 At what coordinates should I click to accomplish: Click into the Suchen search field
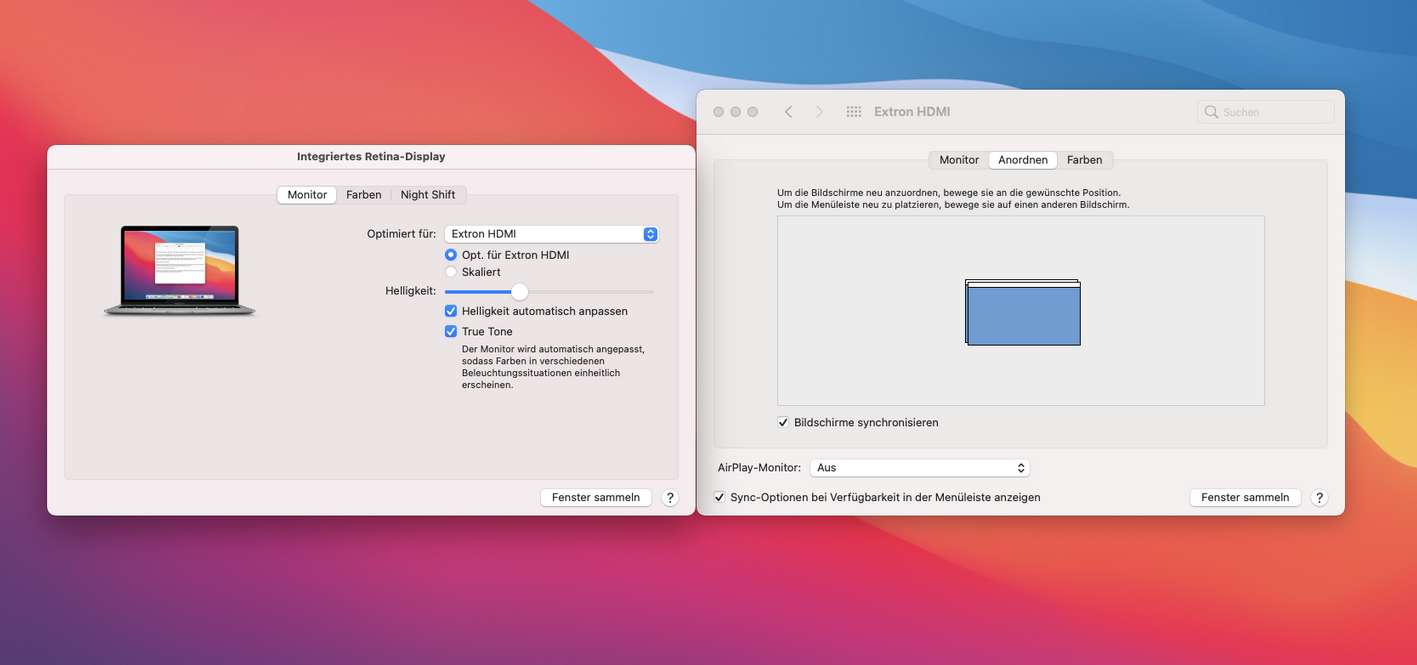(1266, 112)
